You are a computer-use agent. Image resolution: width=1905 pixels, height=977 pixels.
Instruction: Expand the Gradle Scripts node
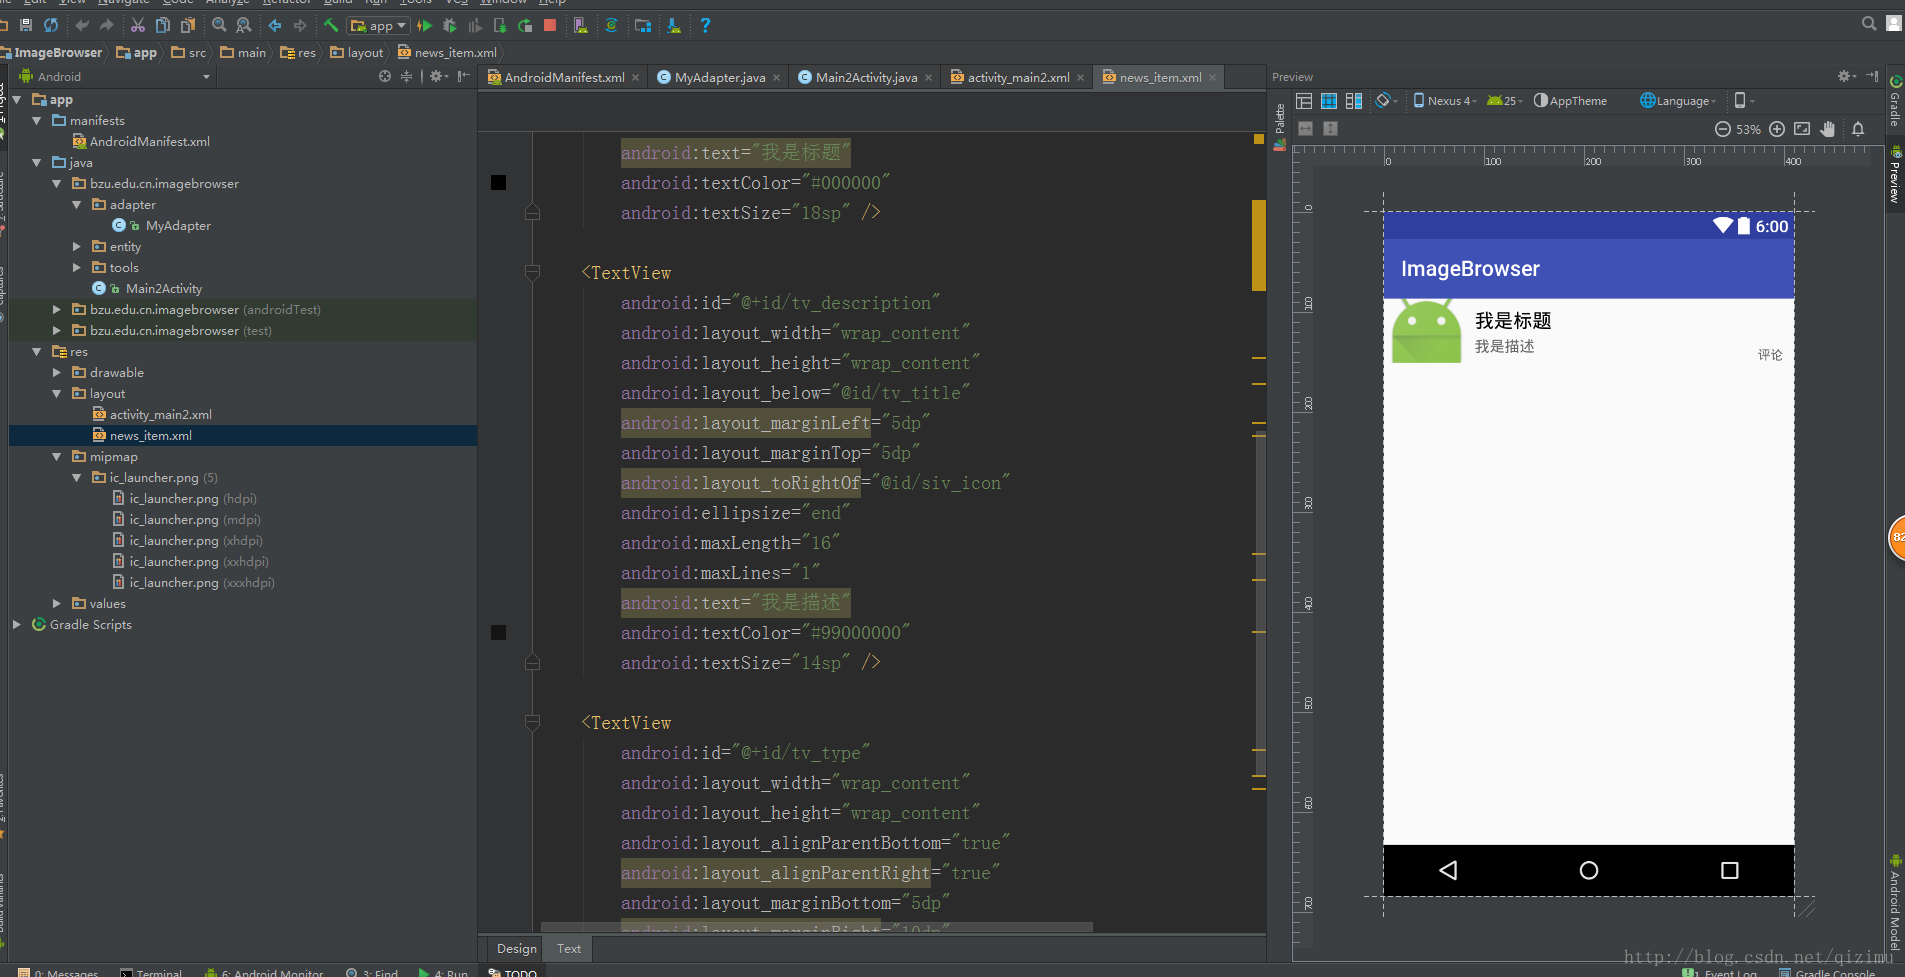click(17, 624)
